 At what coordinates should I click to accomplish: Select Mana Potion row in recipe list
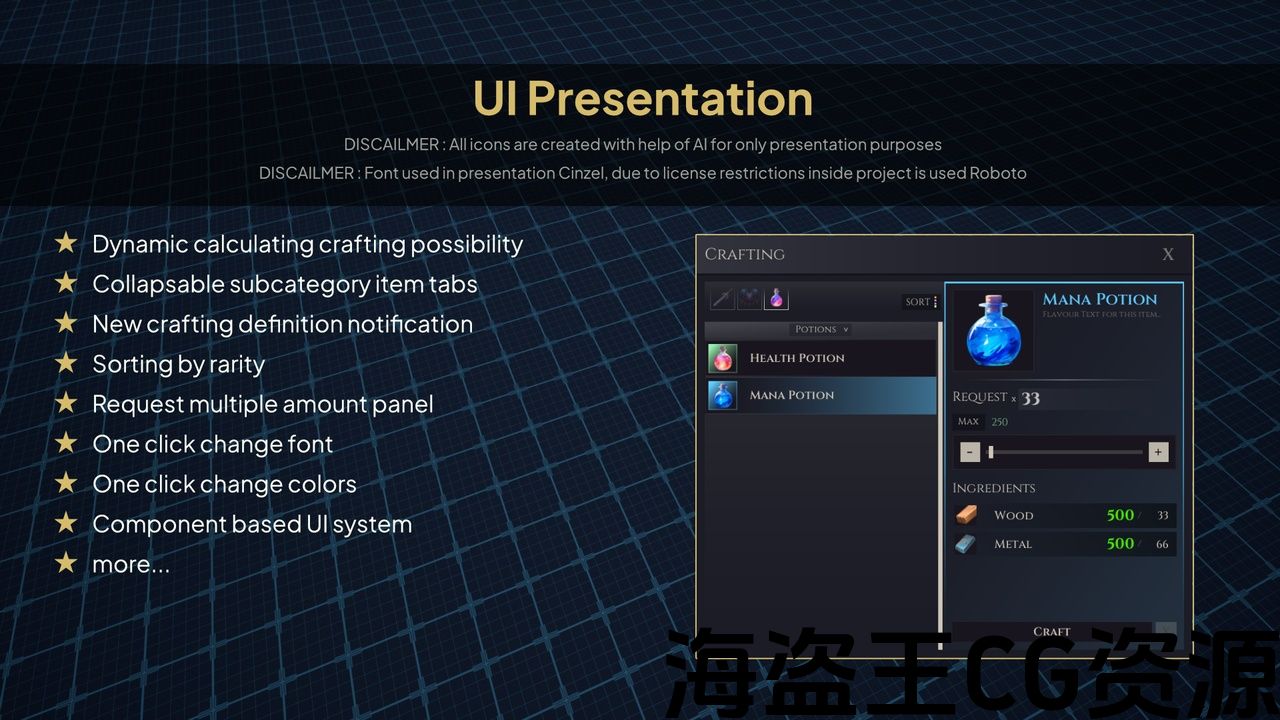pos(820,395)
